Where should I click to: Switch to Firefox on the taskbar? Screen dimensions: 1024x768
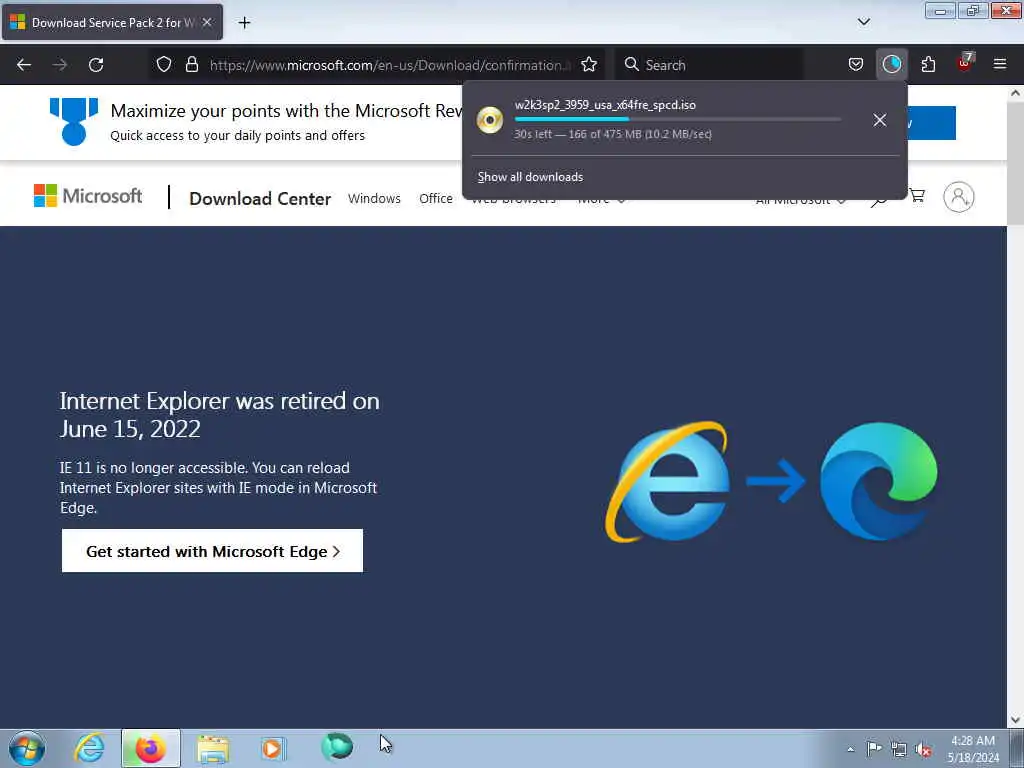click(150, 748)
